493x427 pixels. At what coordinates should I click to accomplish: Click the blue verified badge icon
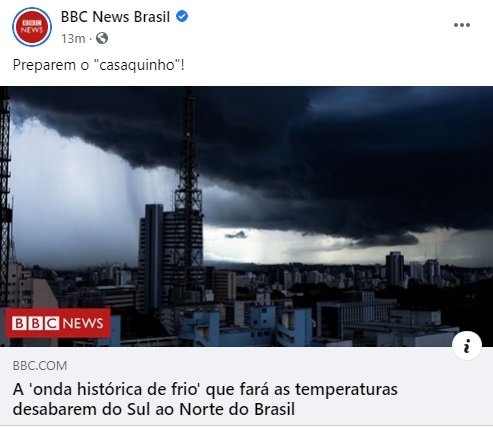182,16
